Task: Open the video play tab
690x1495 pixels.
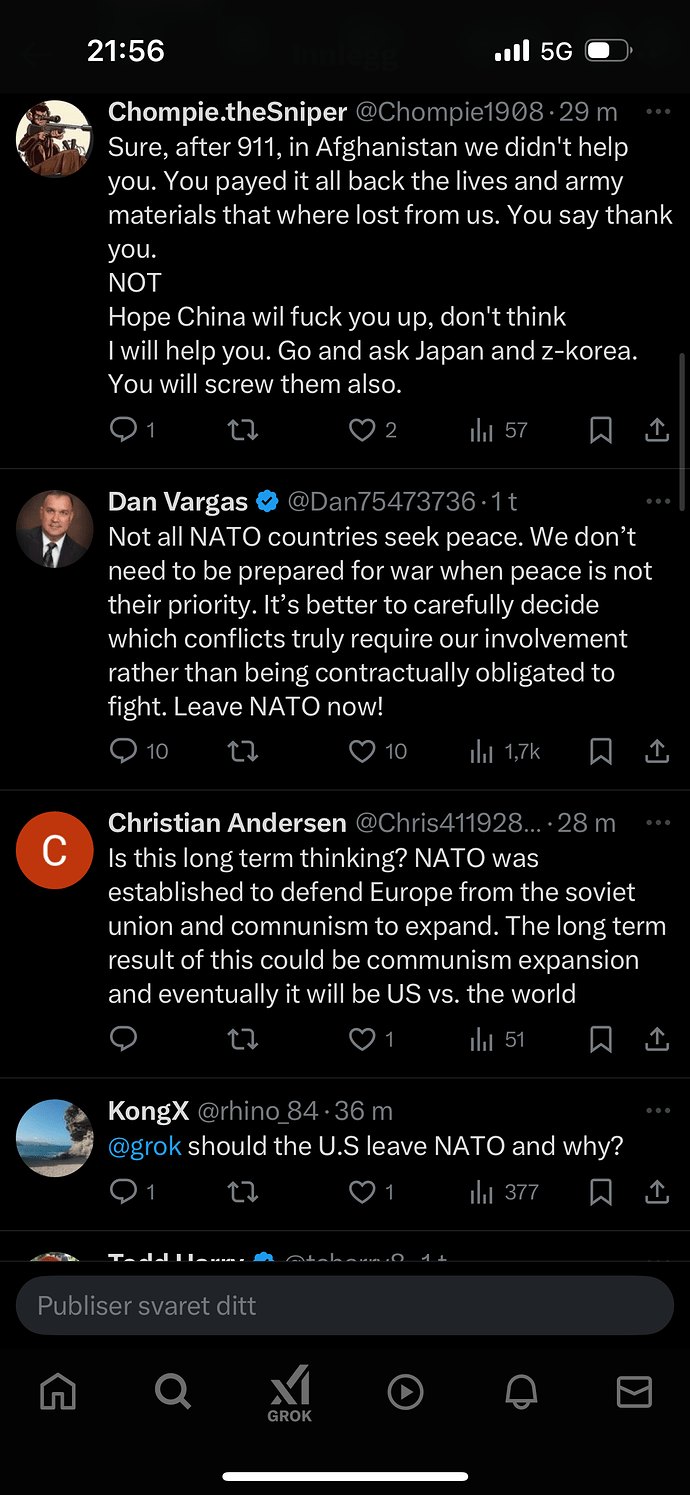Action: pyautogui.click(x=405, y=1392)
